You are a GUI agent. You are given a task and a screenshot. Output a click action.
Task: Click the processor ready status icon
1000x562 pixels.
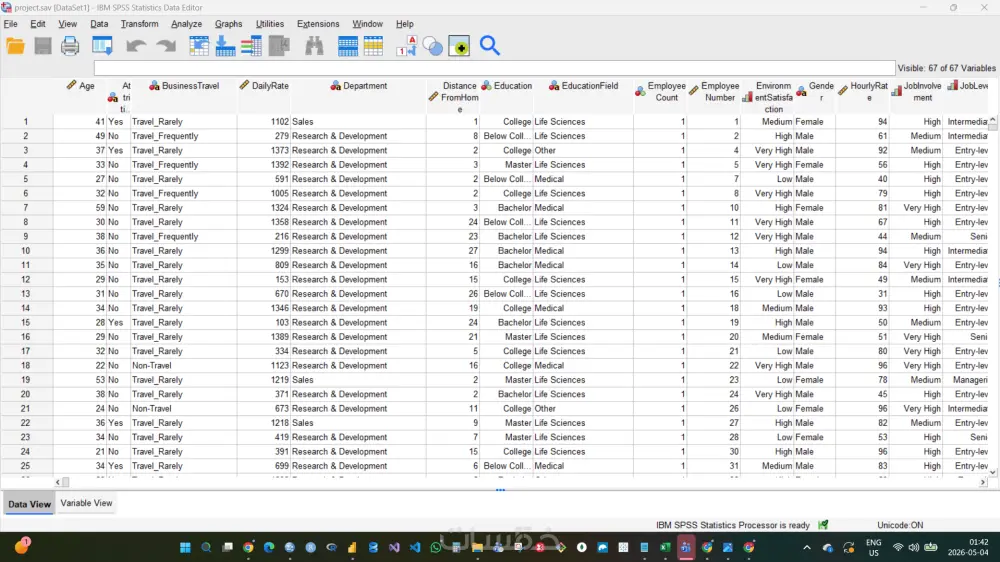pos(823,524)
